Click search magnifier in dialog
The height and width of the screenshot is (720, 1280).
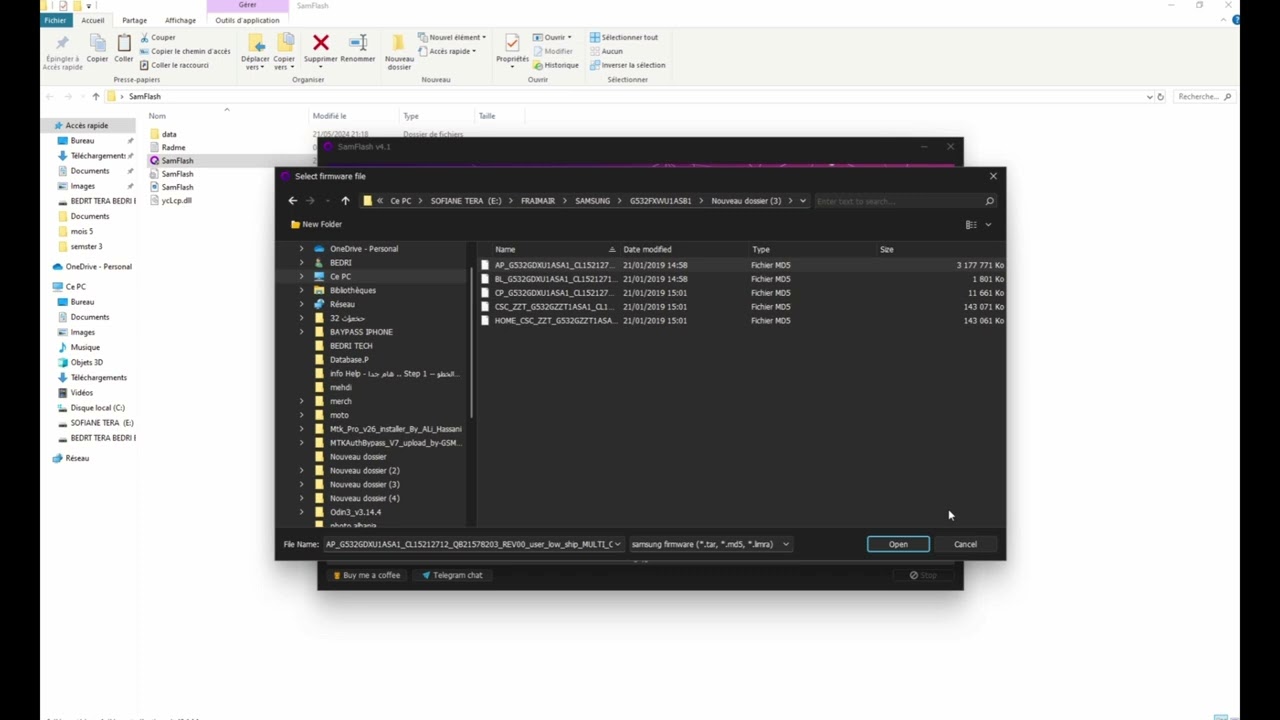coord(990,201)
